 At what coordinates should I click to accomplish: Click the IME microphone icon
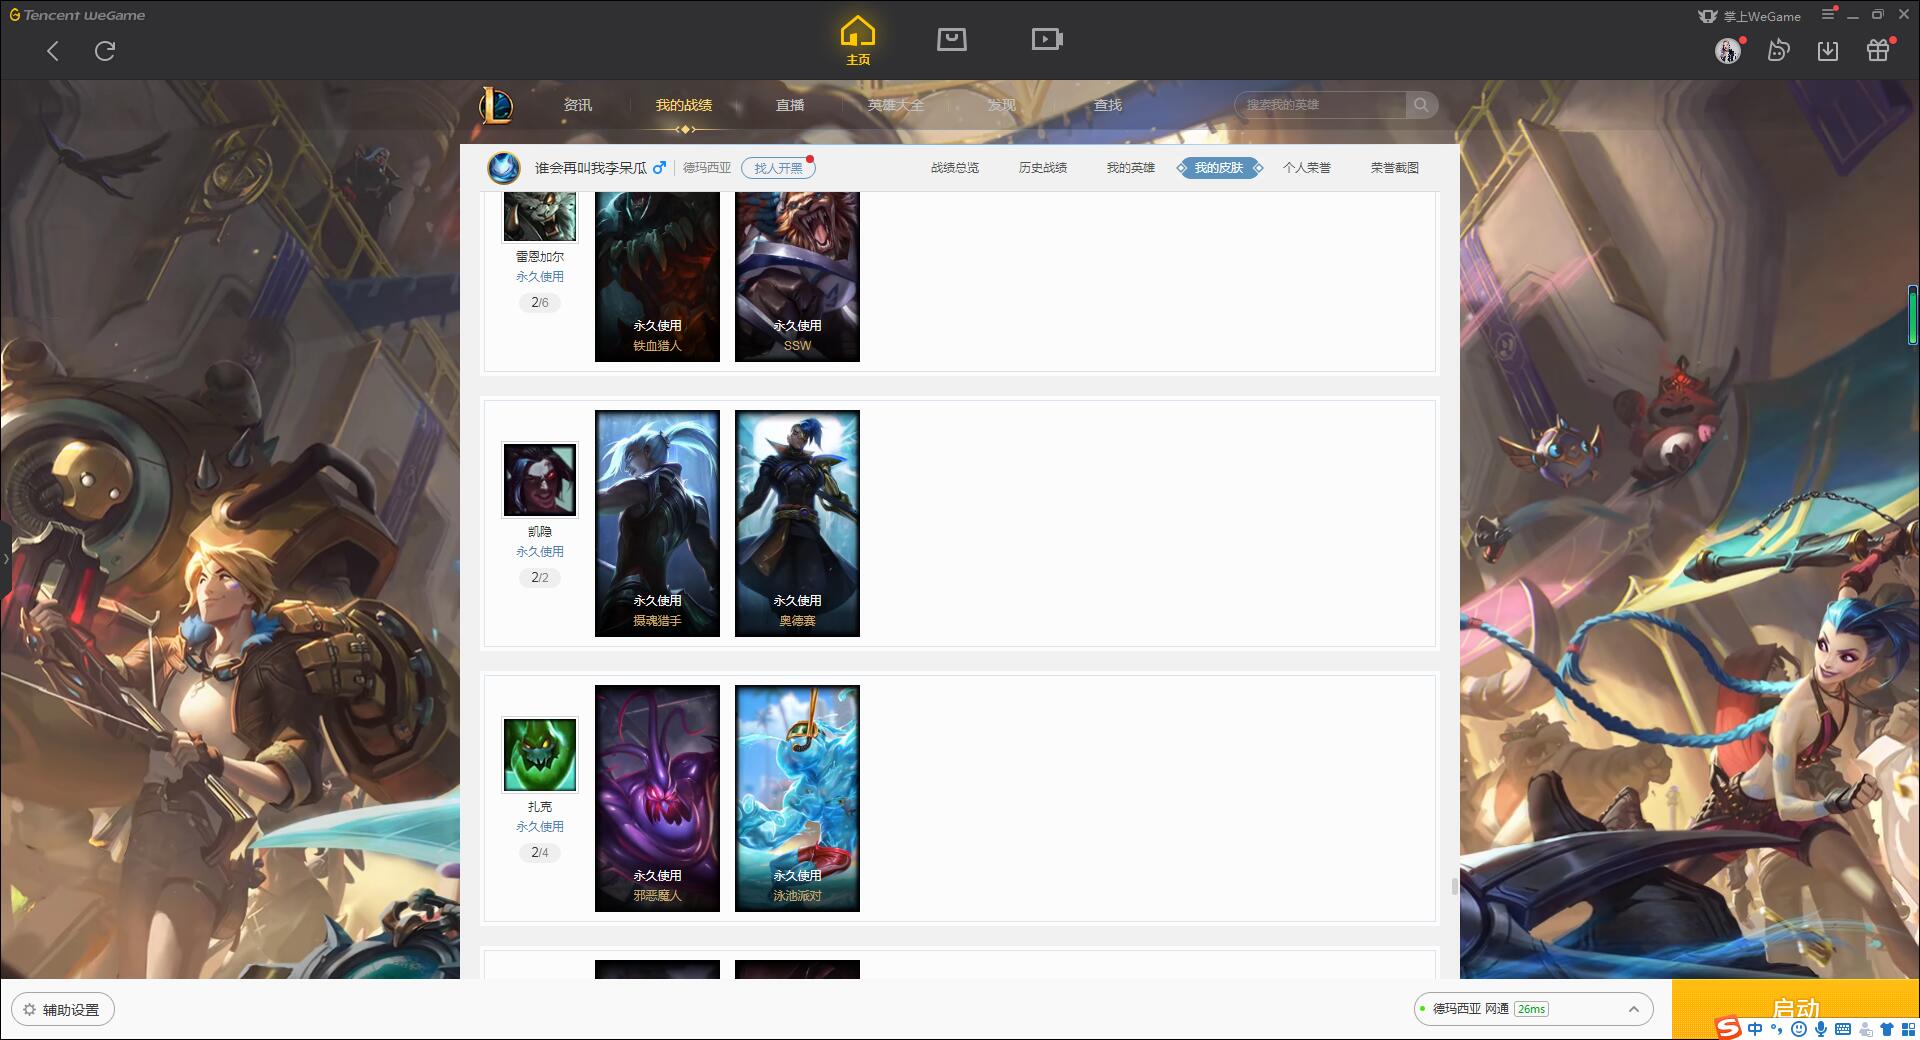pyautogui.click(x=1821, y=1029)
